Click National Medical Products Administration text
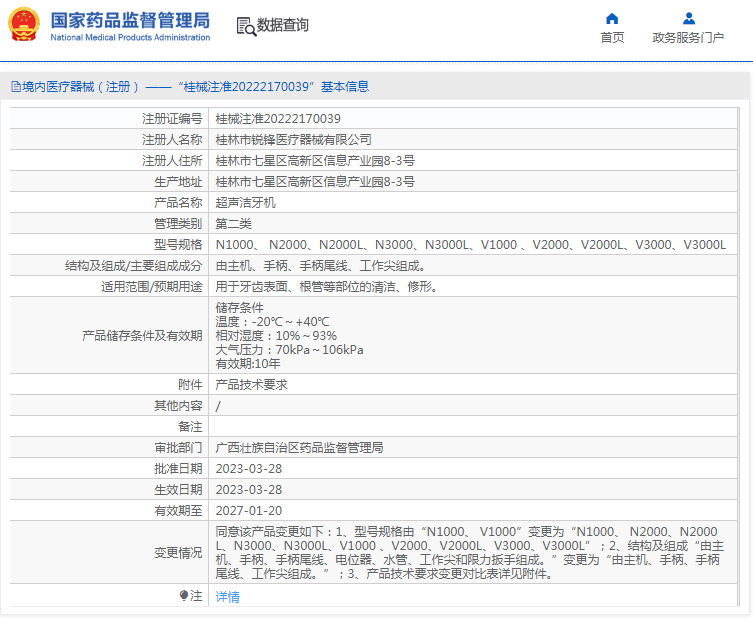Screen dimensions: 753x618 click(x=130, y=37)
